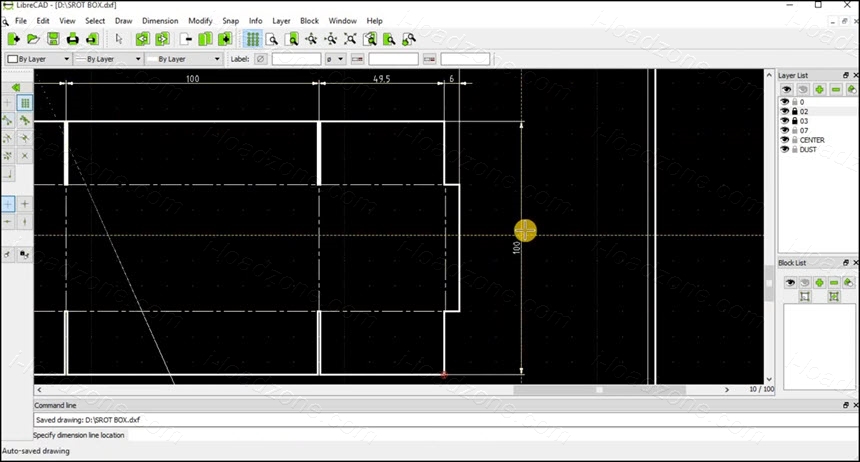Add a block in Block List
The height and width of the screenshot is (462, 860).
coord(819,283)
